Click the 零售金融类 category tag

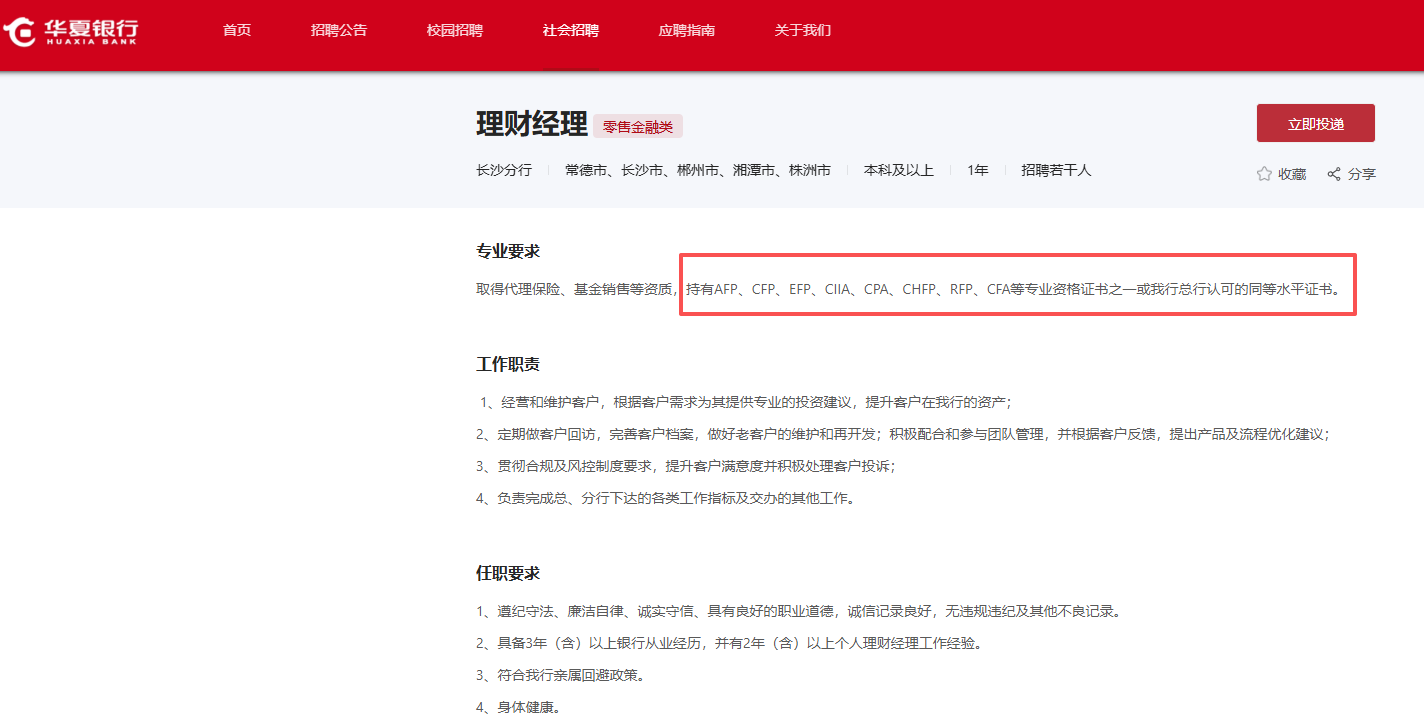click(638, 127)
